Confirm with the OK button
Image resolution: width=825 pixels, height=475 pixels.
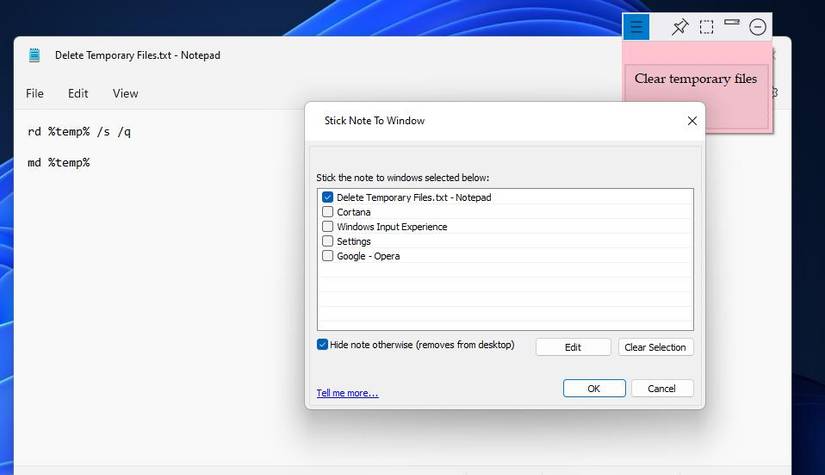pyautogui.click(x=594, y=388)
